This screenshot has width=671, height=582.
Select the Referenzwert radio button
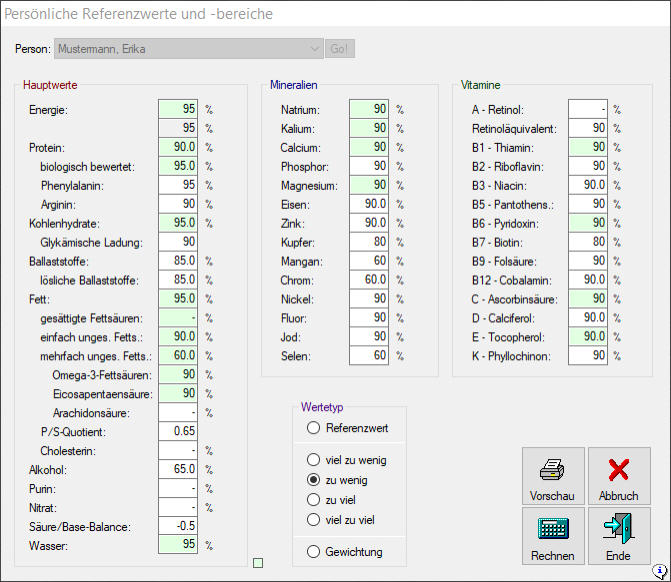314,428
